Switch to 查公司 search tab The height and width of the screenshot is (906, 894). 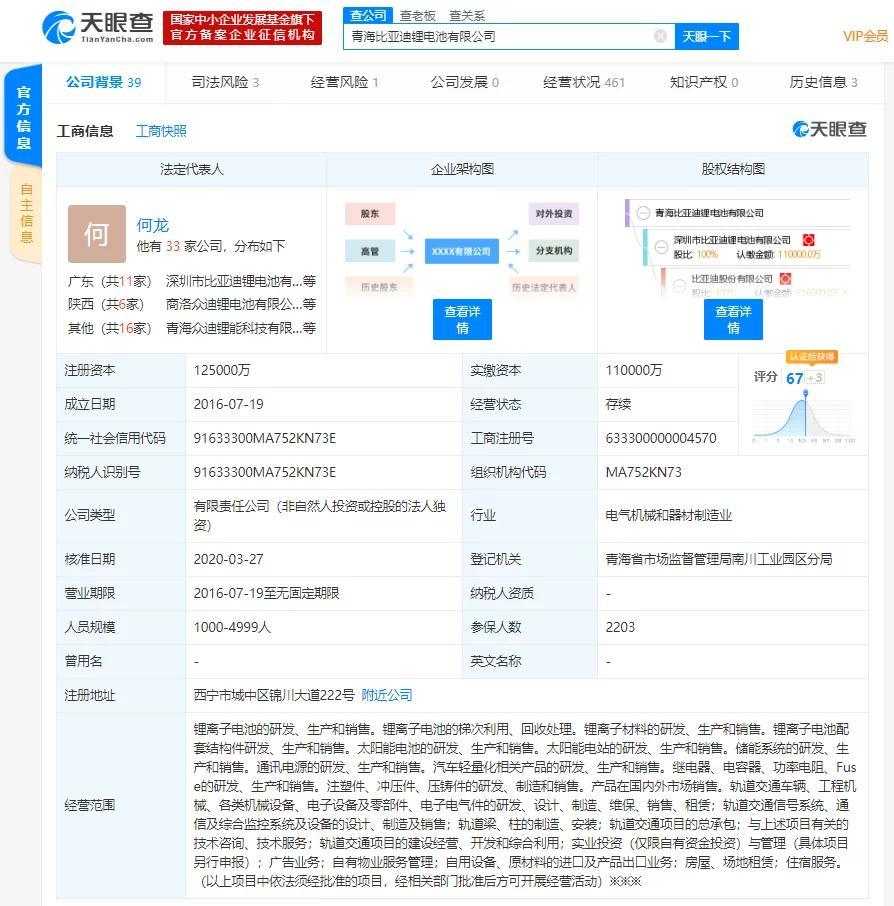[368, 15]
